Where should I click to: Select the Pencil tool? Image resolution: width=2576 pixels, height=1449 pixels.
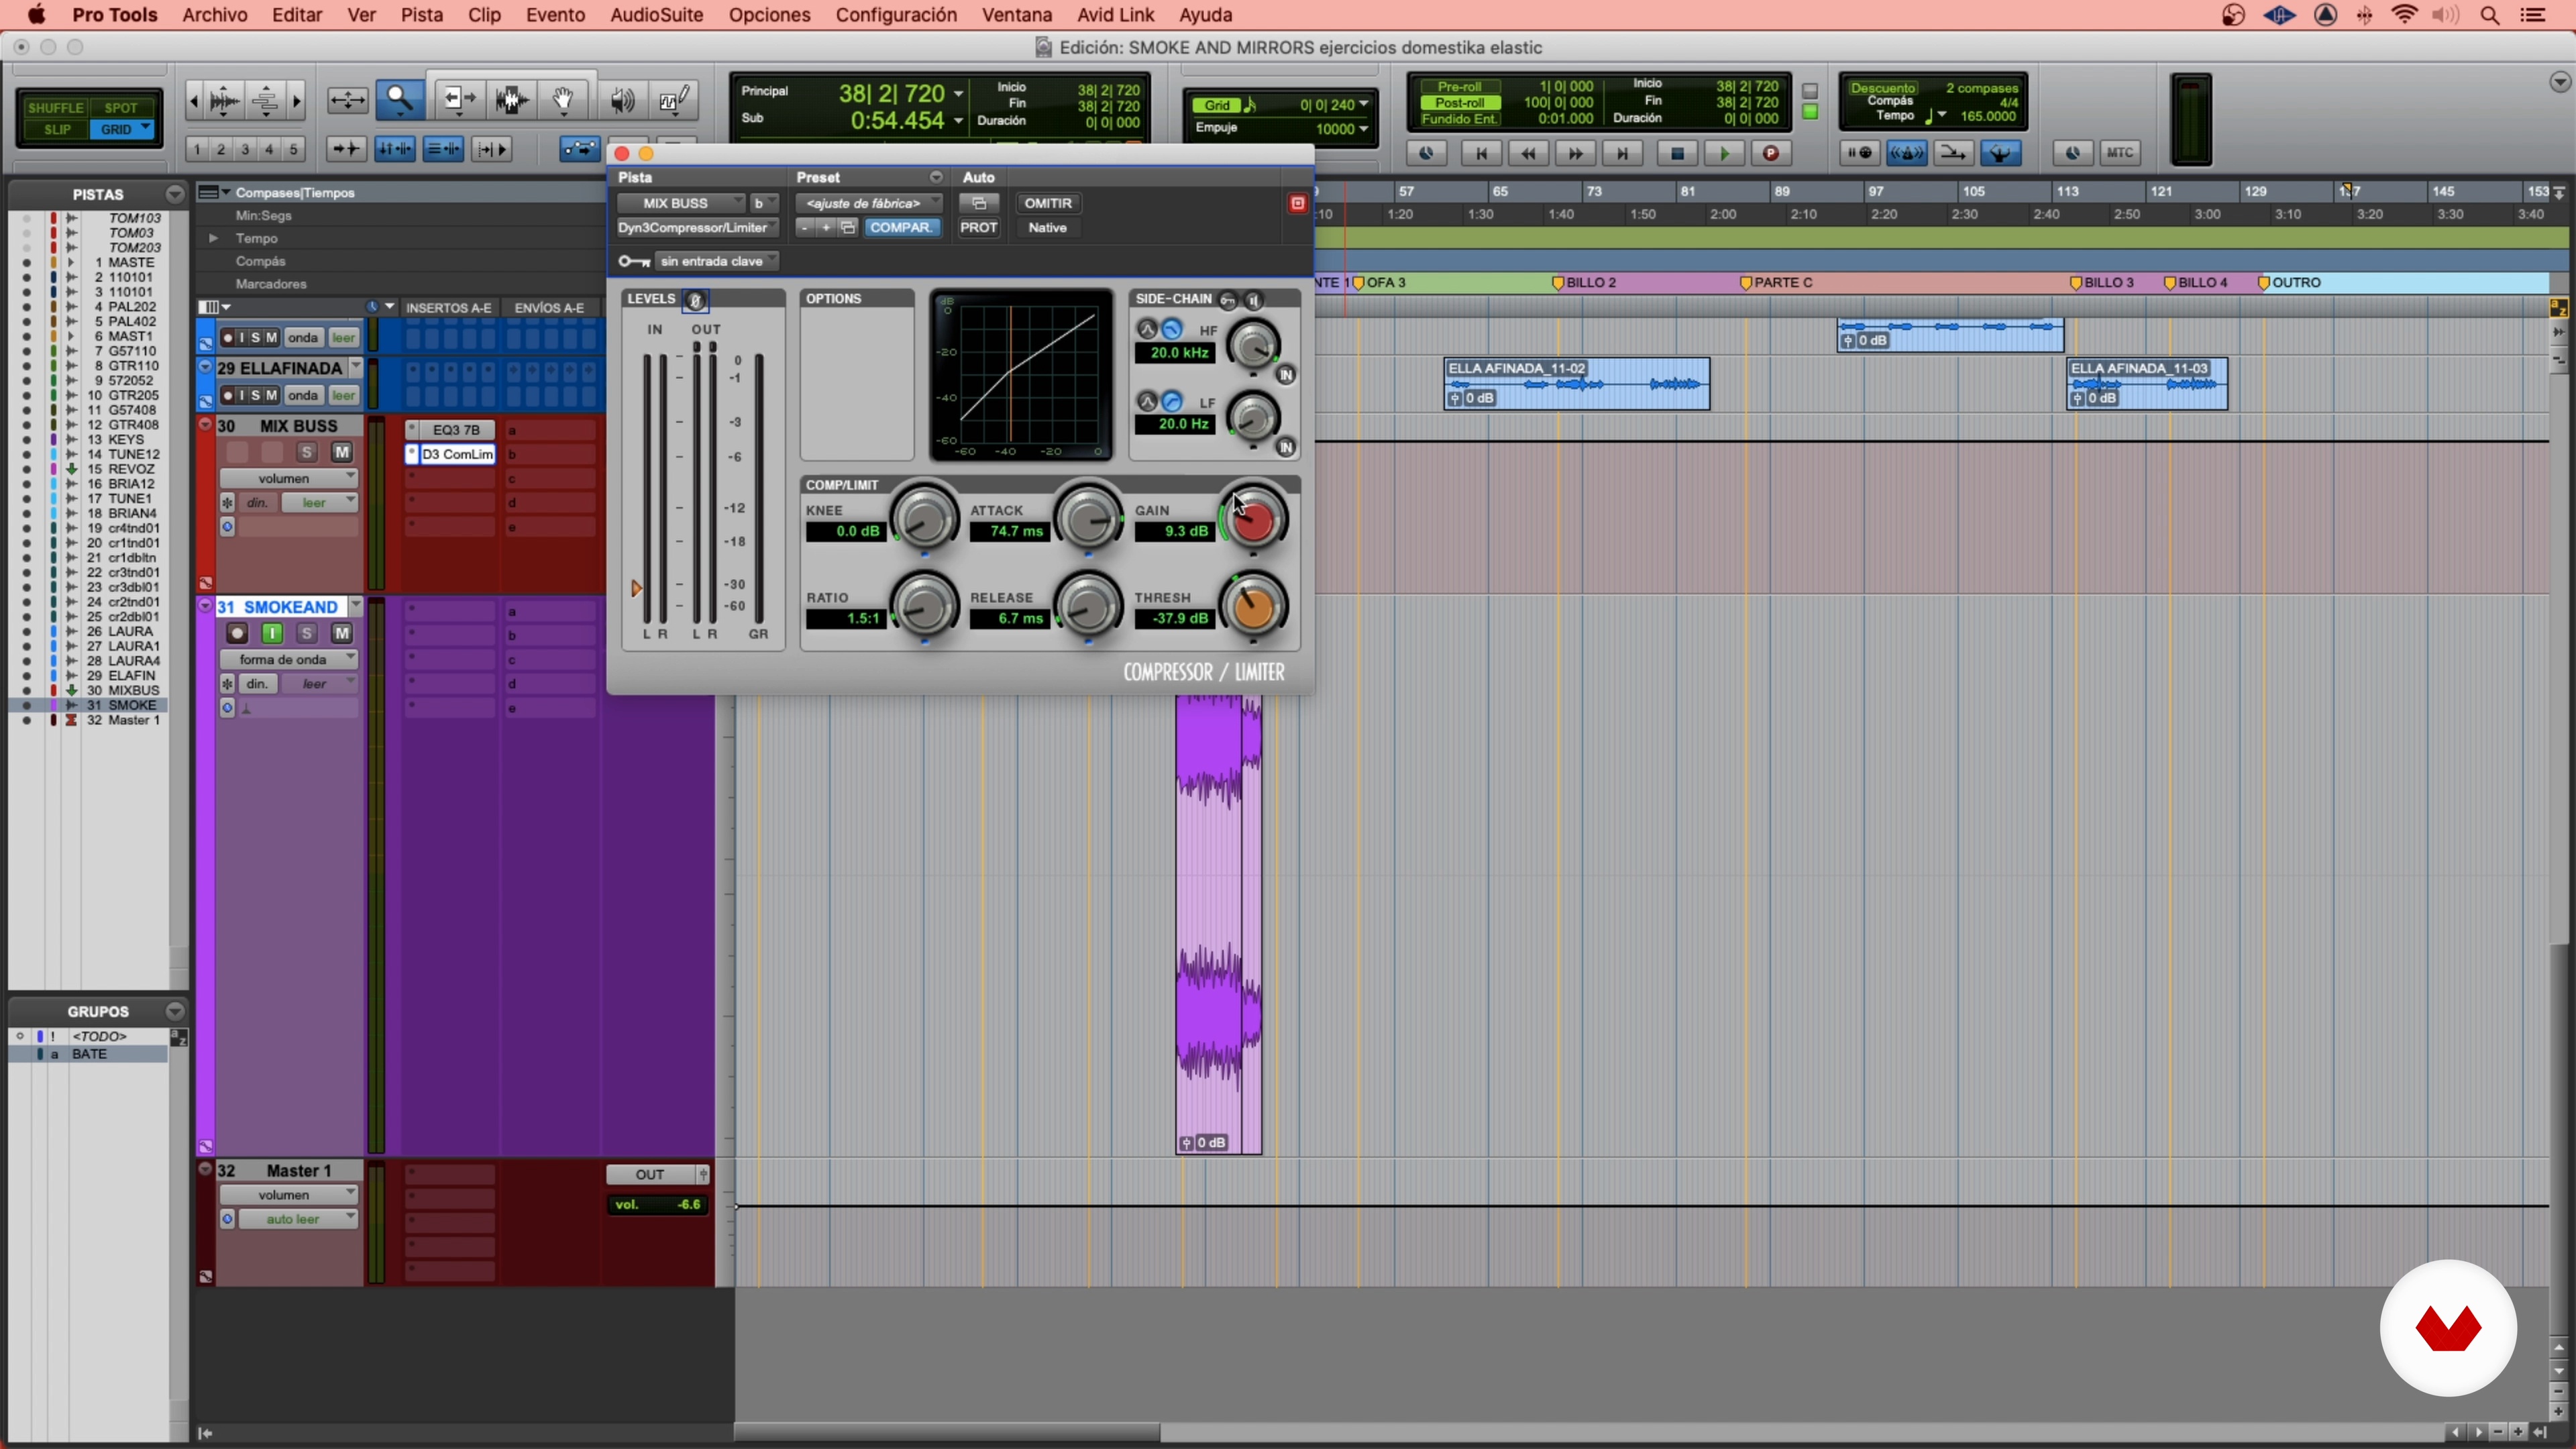(674, 99)
